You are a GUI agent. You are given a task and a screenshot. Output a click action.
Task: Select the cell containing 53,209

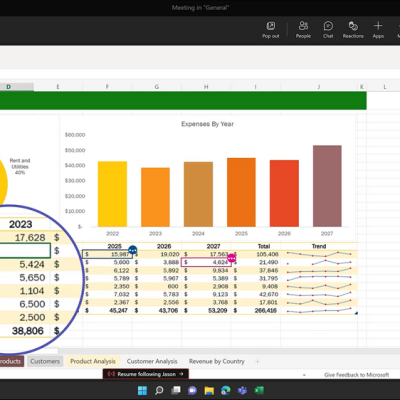point(206,310)
